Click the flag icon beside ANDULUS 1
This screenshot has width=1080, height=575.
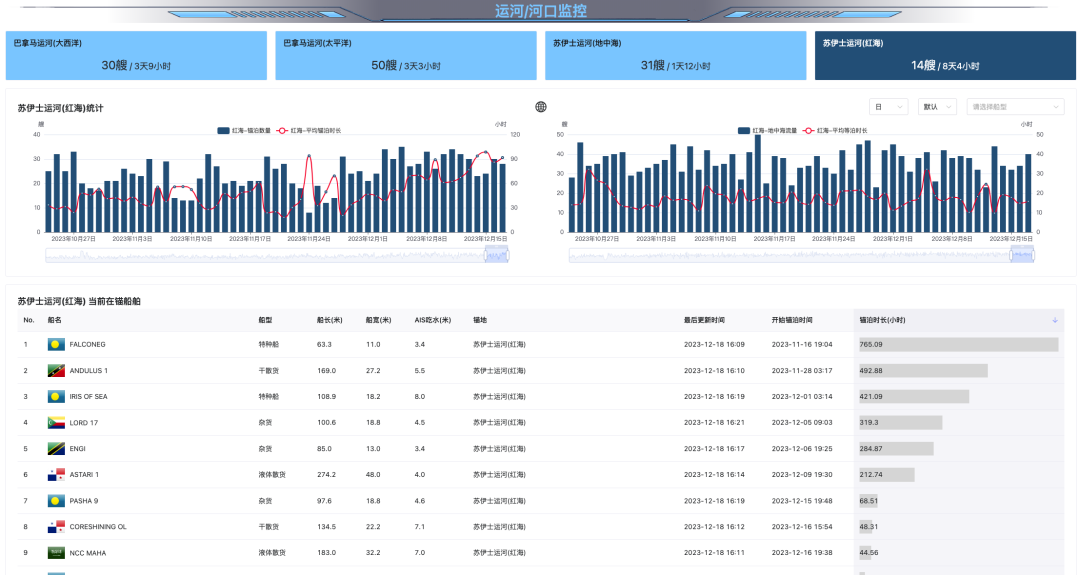56,370
